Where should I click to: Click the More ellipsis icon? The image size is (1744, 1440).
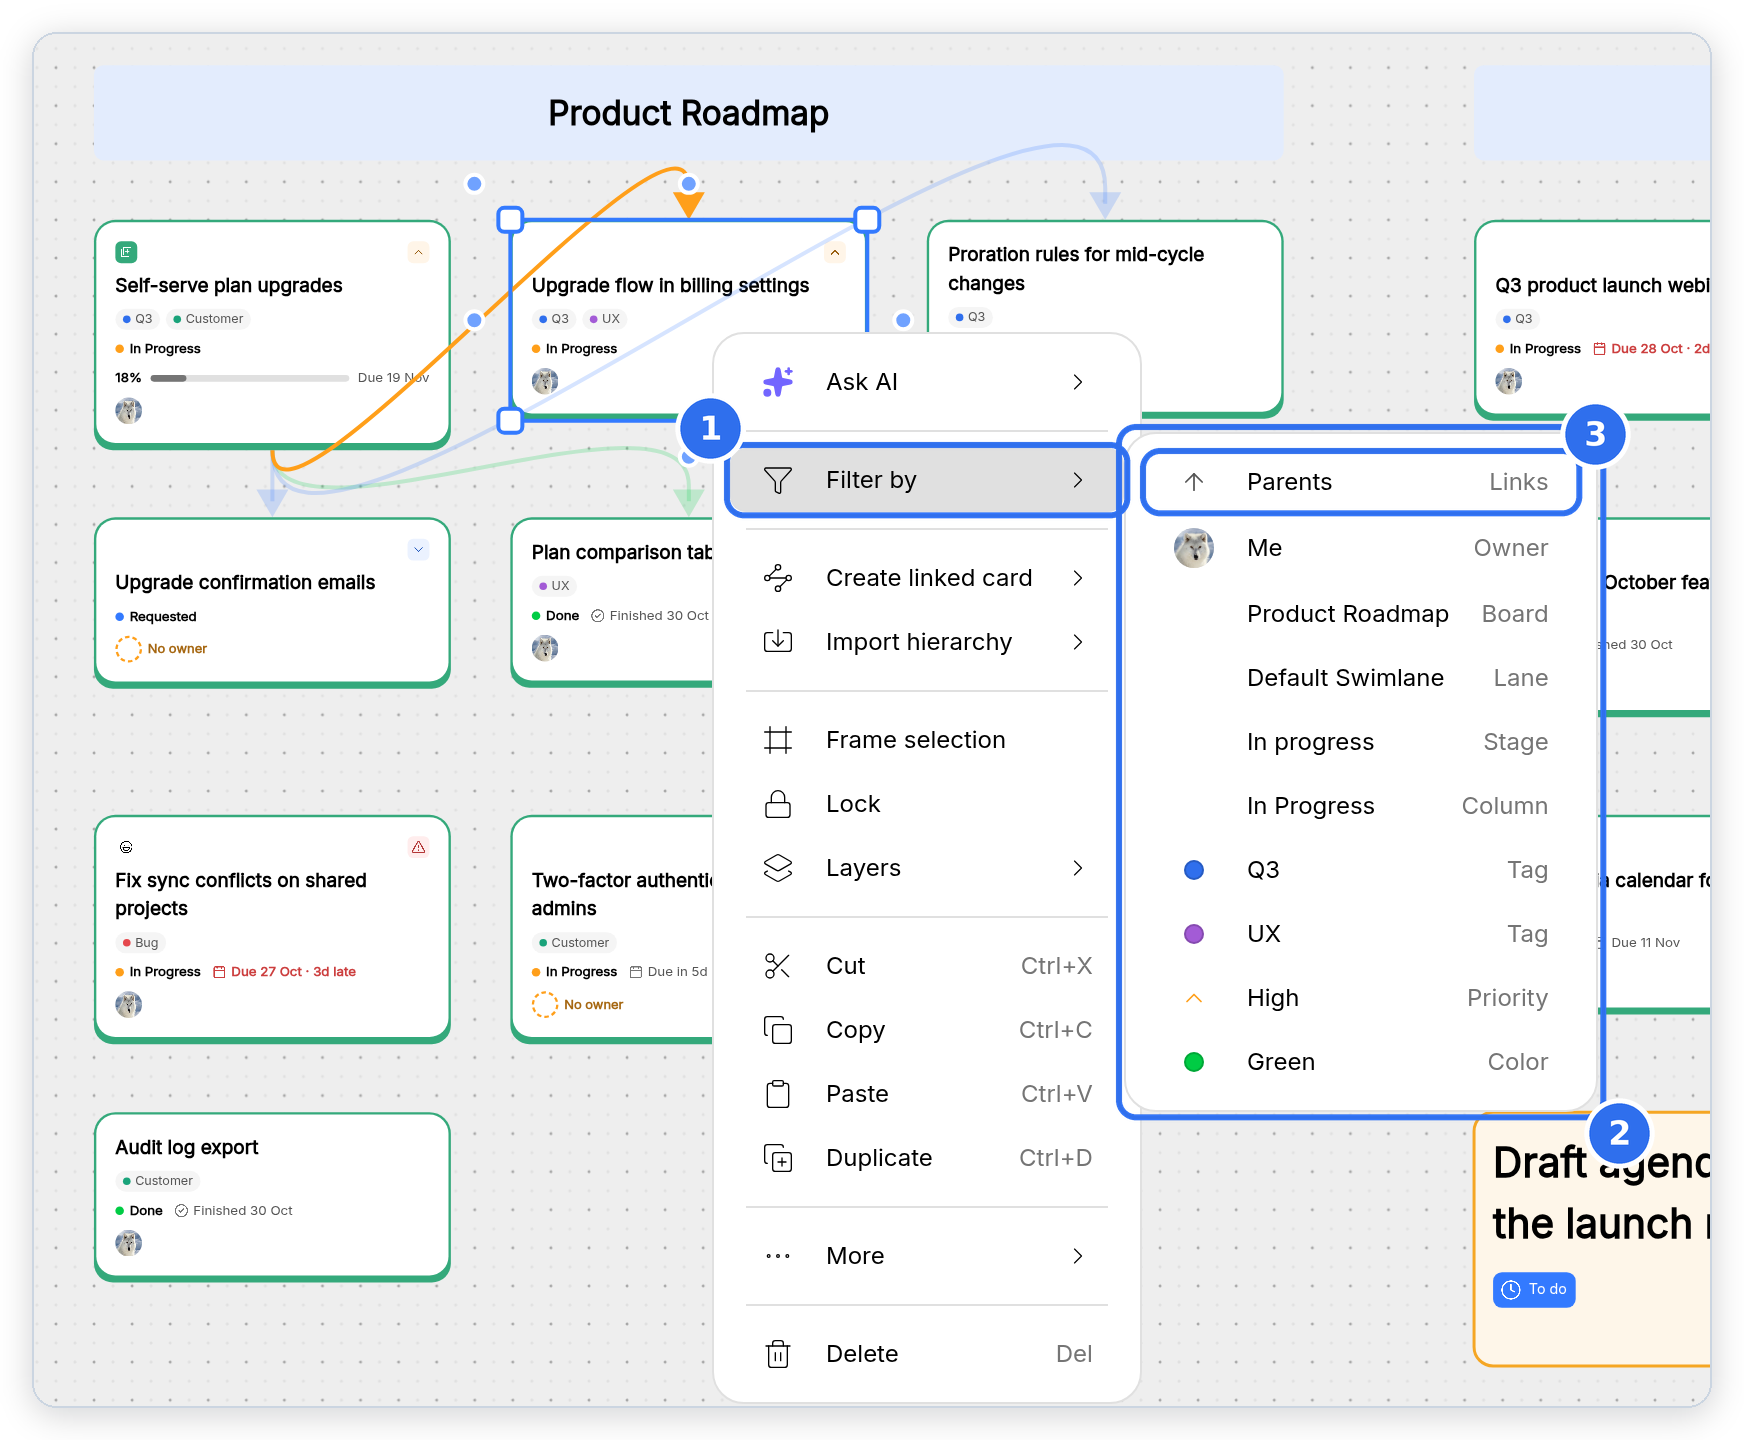(x=778, y=1256)
